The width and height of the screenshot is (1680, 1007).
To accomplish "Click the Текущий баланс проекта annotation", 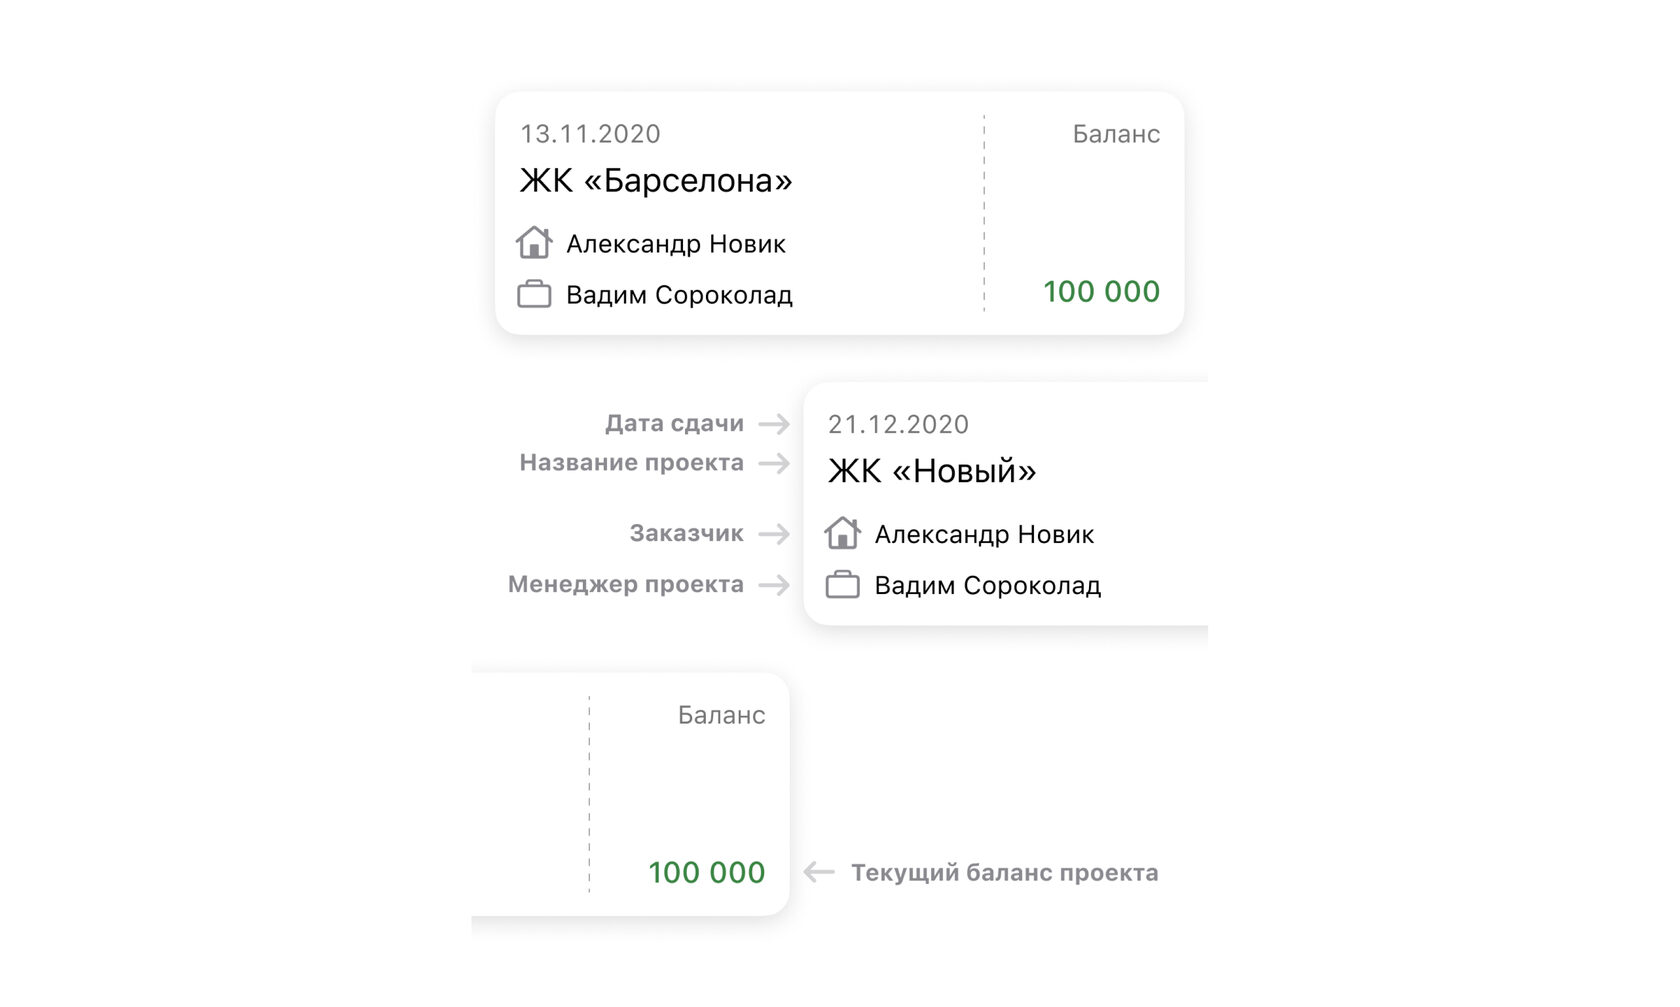I will click(x=1004, y=873).
